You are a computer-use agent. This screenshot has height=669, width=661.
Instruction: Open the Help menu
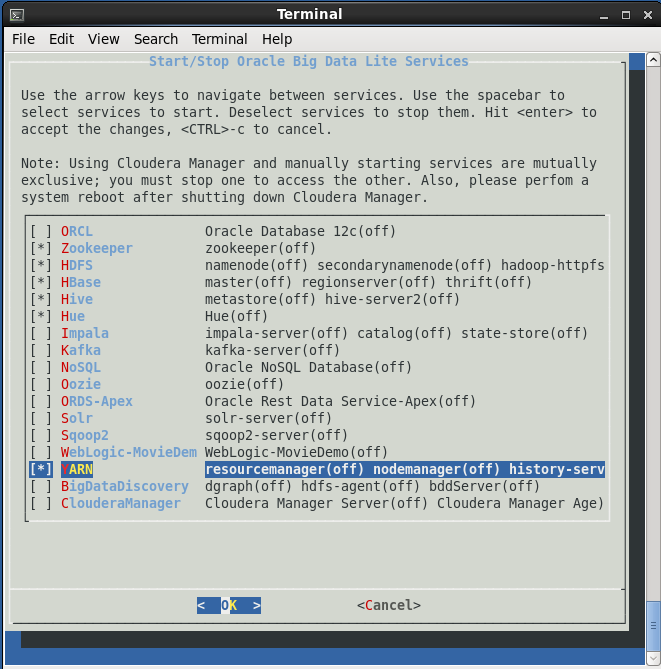click(x=277, y=39)
